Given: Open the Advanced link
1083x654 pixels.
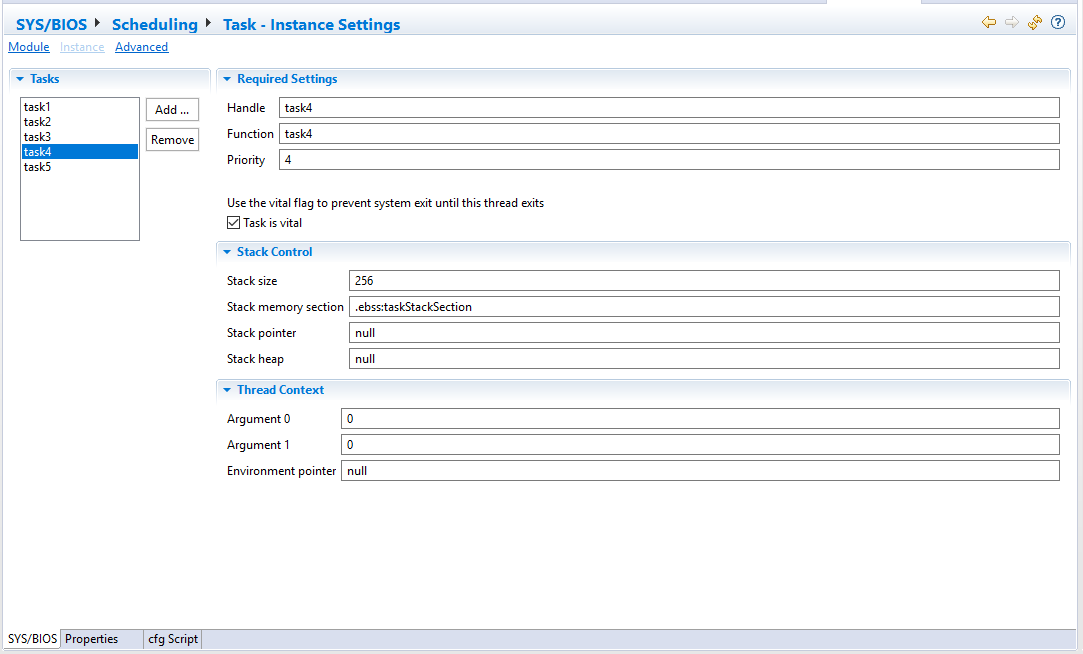Looking at the screenshot, I should pos(142,47).
